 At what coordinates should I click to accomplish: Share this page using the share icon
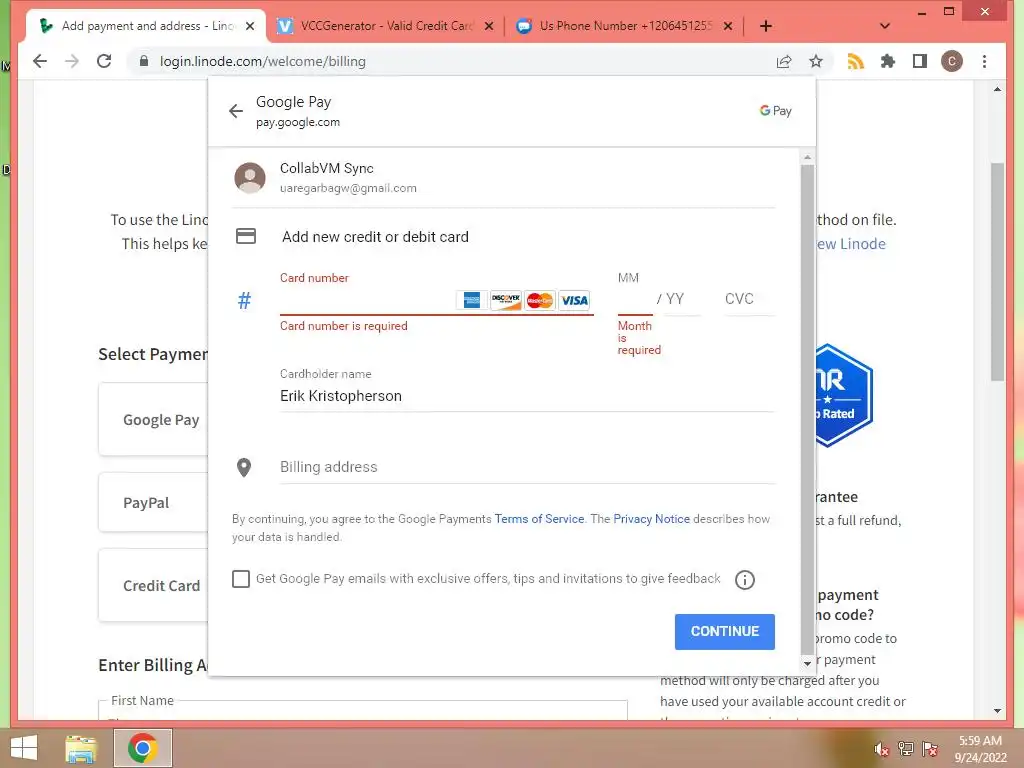[x=784, y=61]
